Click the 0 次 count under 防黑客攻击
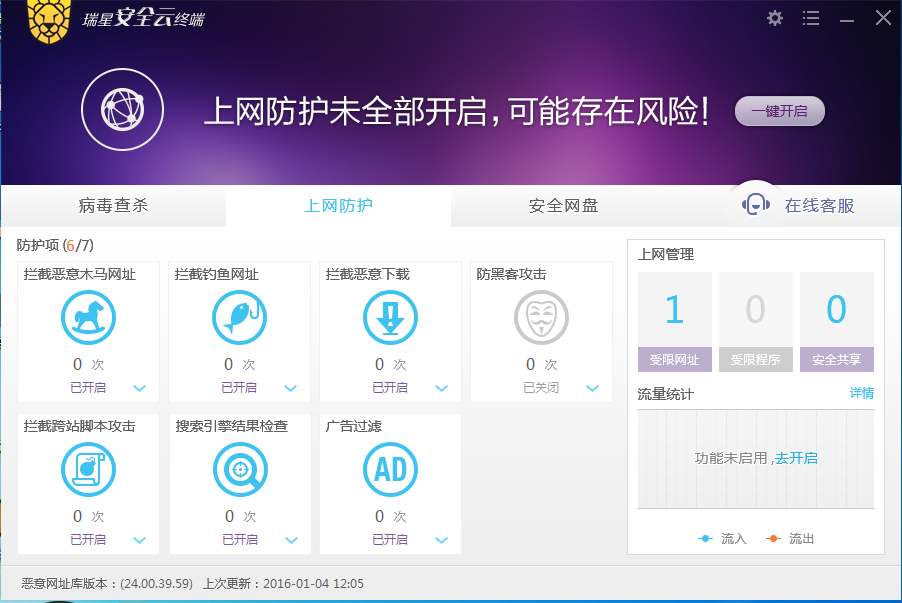Image resolution: width=902 pixels, height=603 pixels. (x=541, y=364)
